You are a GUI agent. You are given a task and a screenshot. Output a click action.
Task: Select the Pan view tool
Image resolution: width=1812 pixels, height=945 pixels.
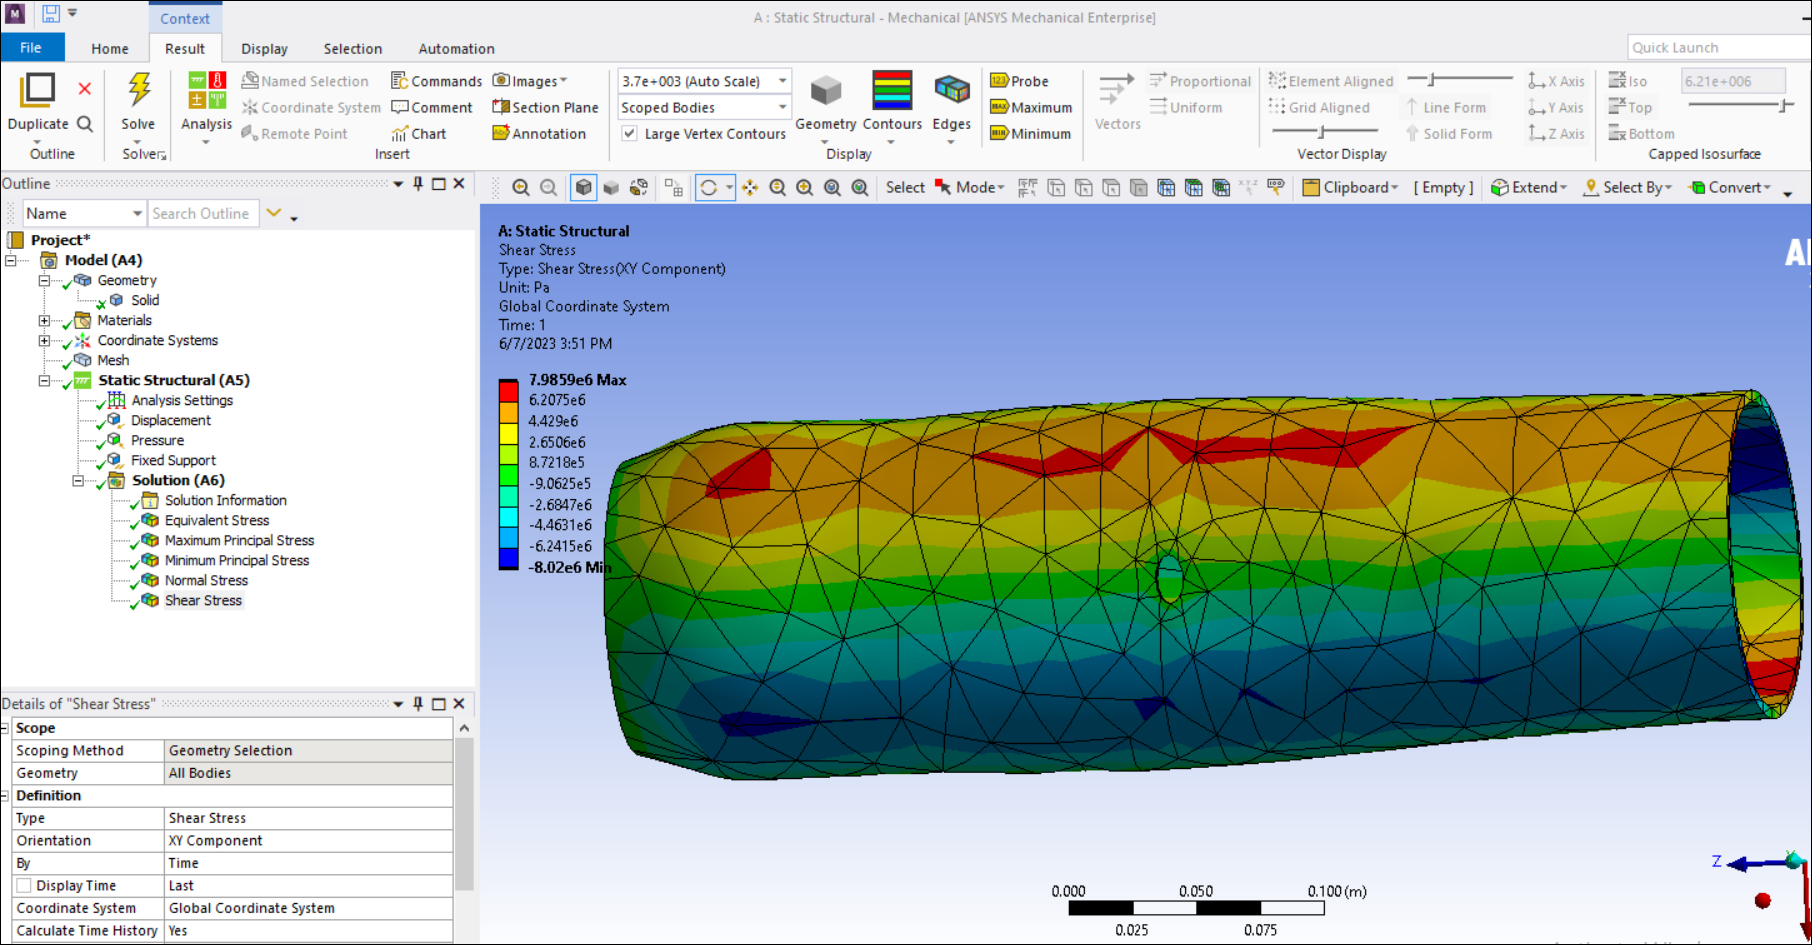click(x=750, y=187)
